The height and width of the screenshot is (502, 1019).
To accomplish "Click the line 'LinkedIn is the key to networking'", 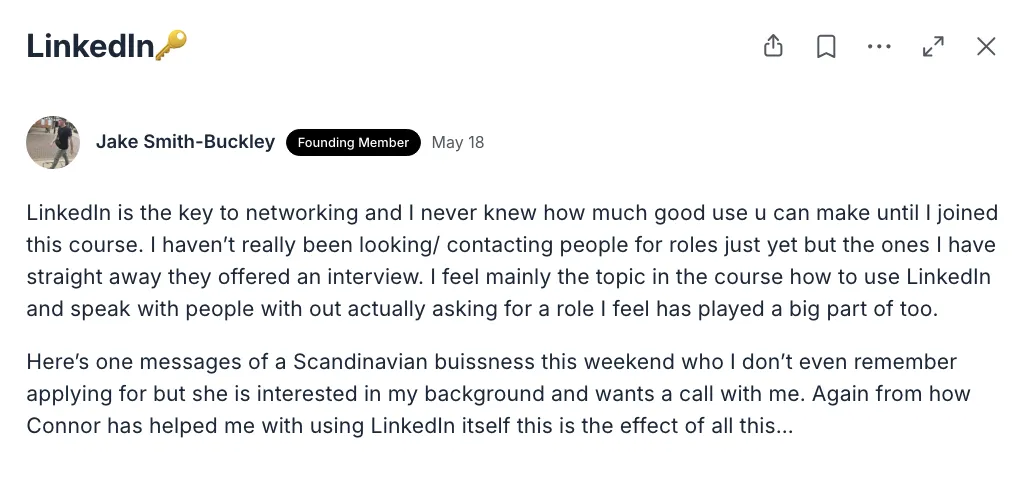I will point(512,213).
